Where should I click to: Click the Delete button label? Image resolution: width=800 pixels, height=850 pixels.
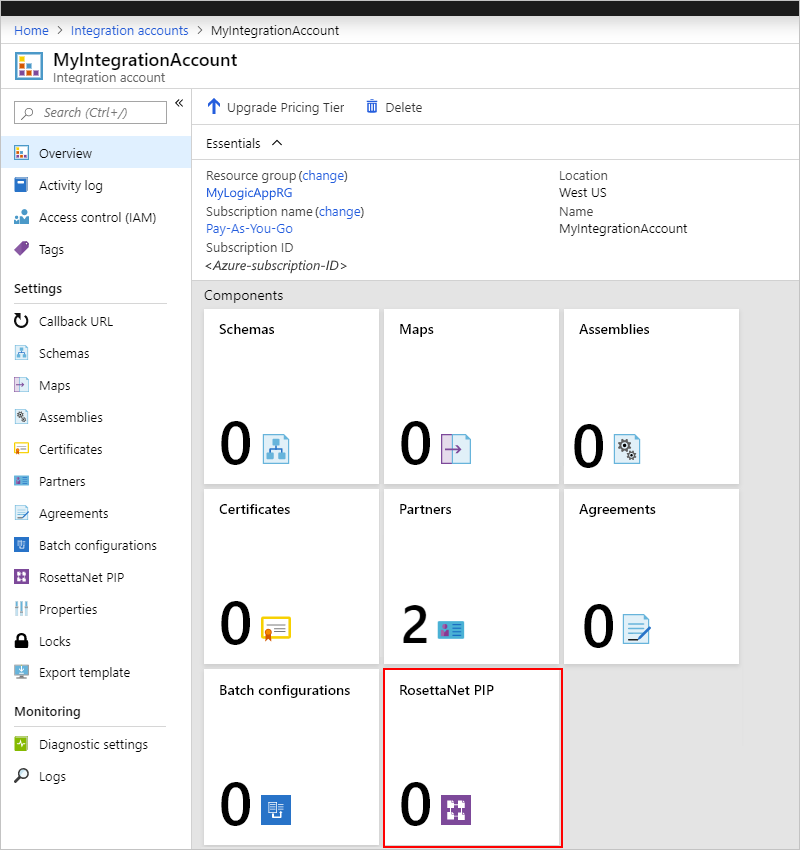pos(404,107)
